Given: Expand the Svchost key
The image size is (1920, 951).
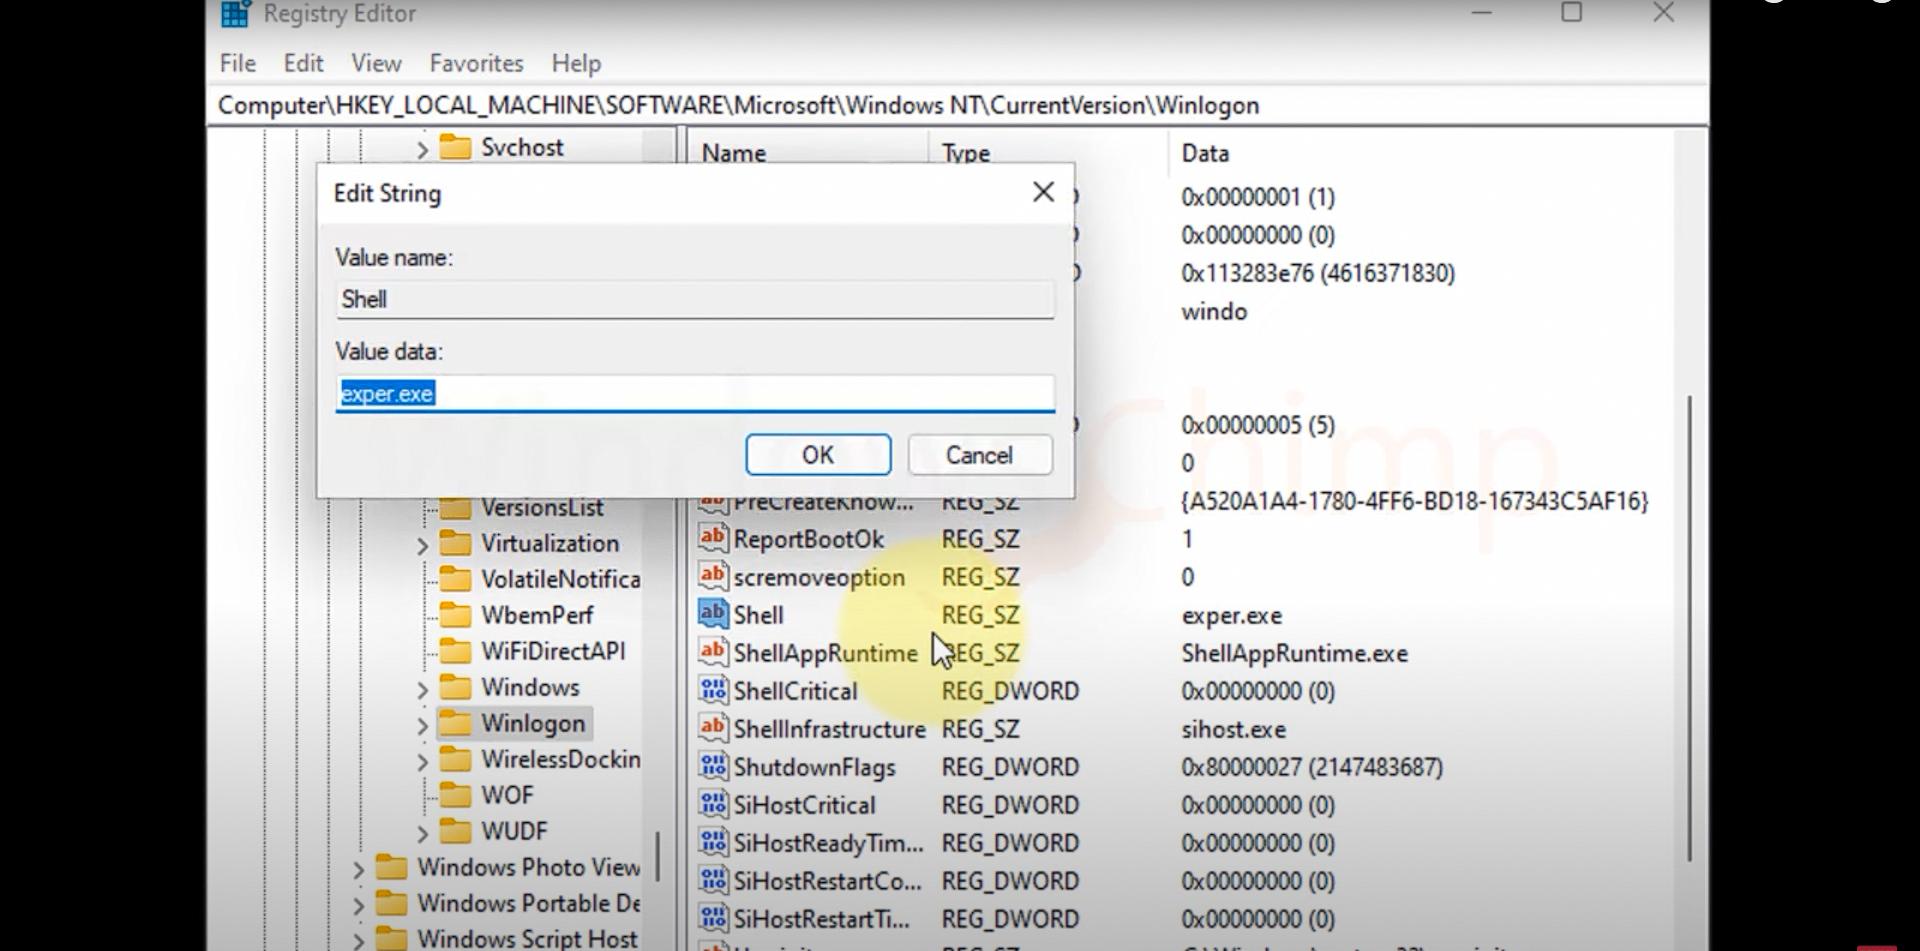Looking at the screenshot, I should (x=422, y=149).
